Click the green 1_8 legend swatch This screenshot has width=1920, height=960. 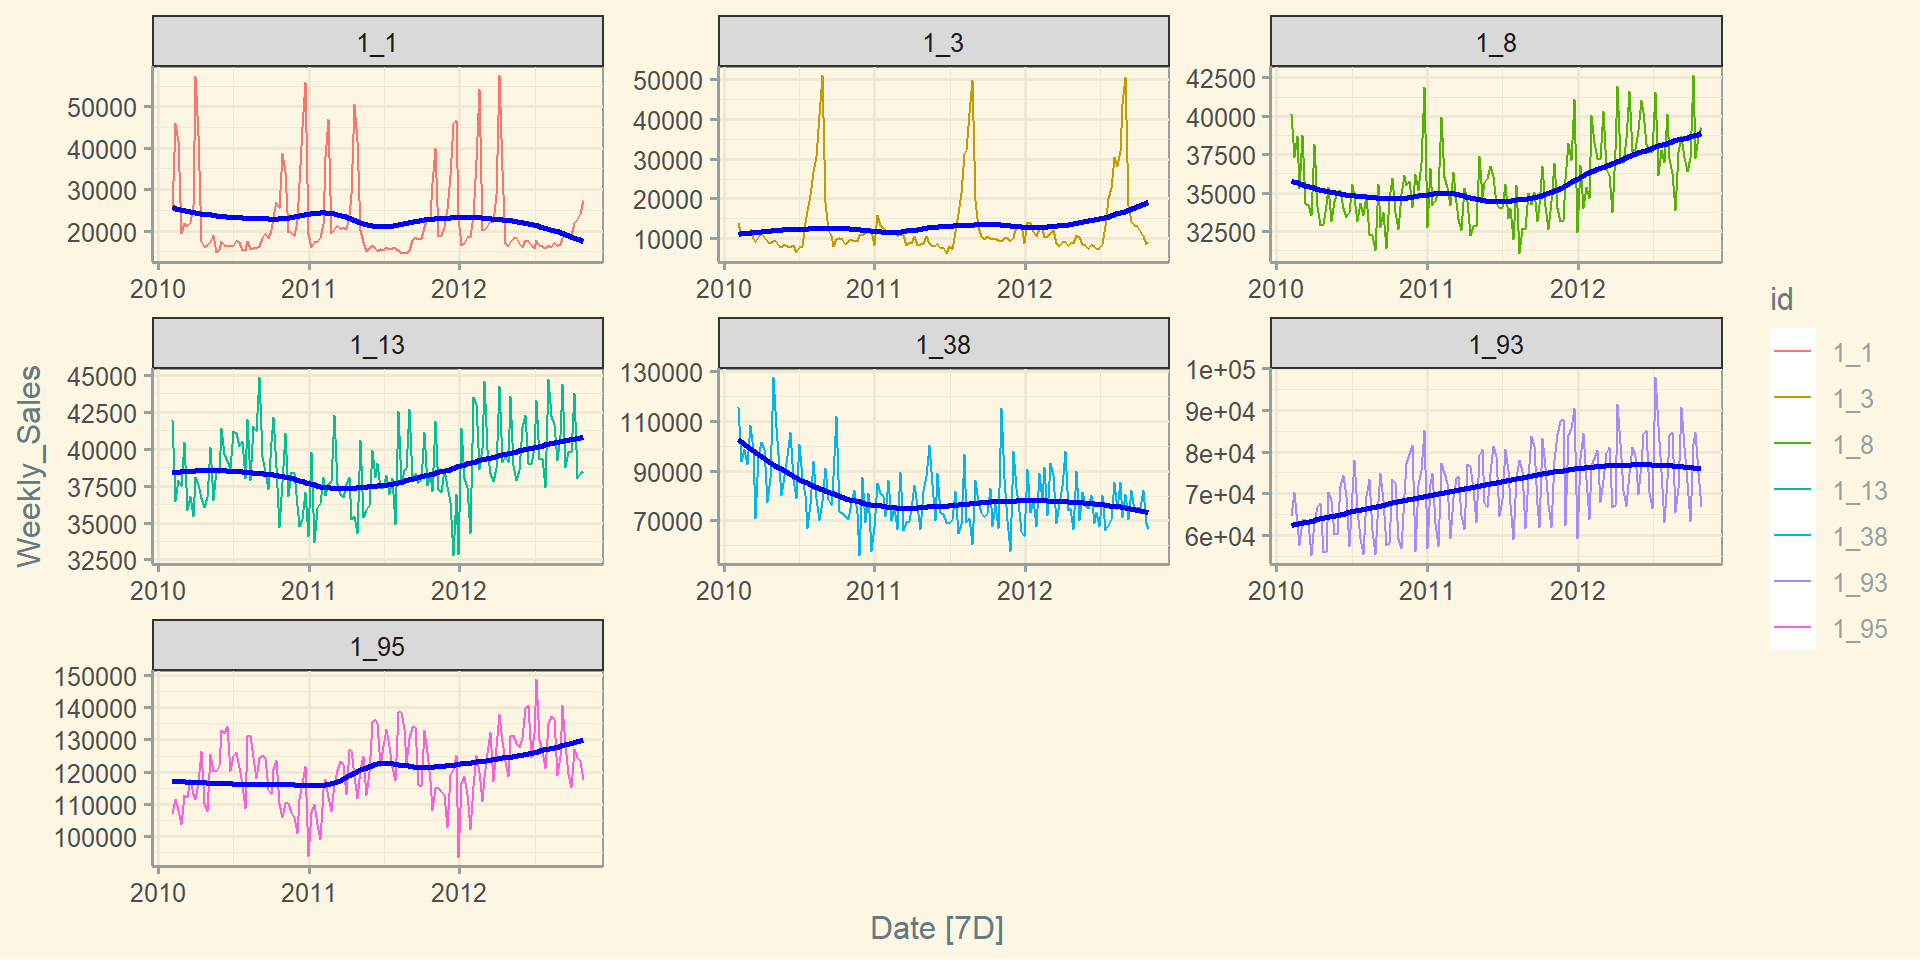[1792, 444]
